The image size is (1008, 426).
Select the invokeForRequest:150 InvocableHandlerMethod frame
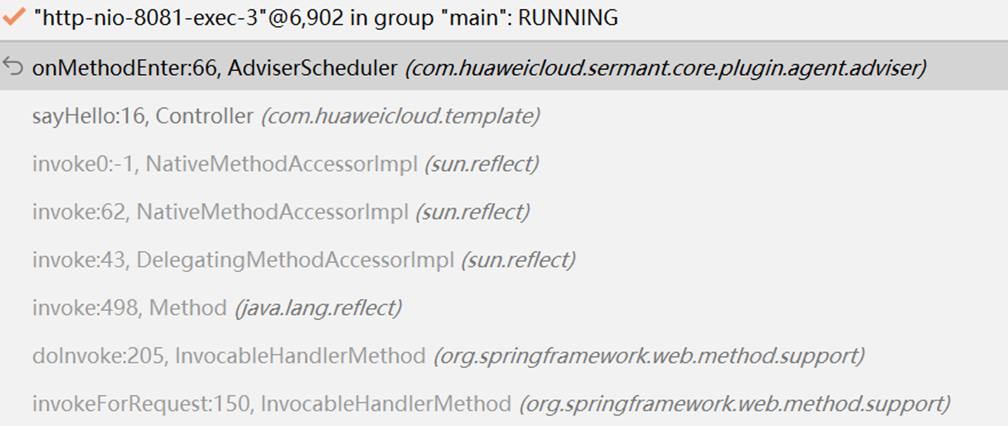coord(271,404)
